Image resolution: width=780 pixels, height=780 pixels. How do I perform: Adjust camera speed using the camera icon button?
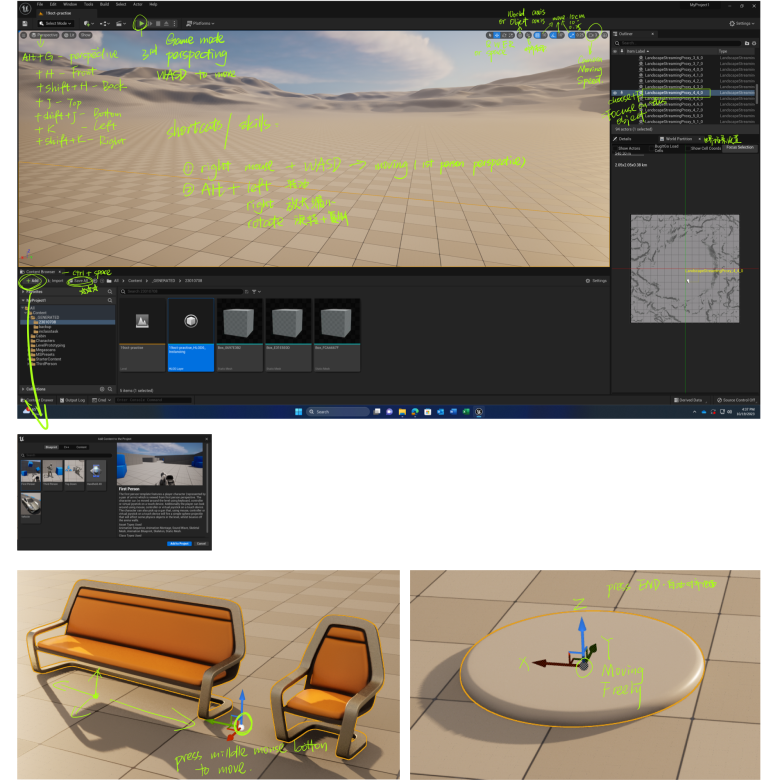click(593, 35)
